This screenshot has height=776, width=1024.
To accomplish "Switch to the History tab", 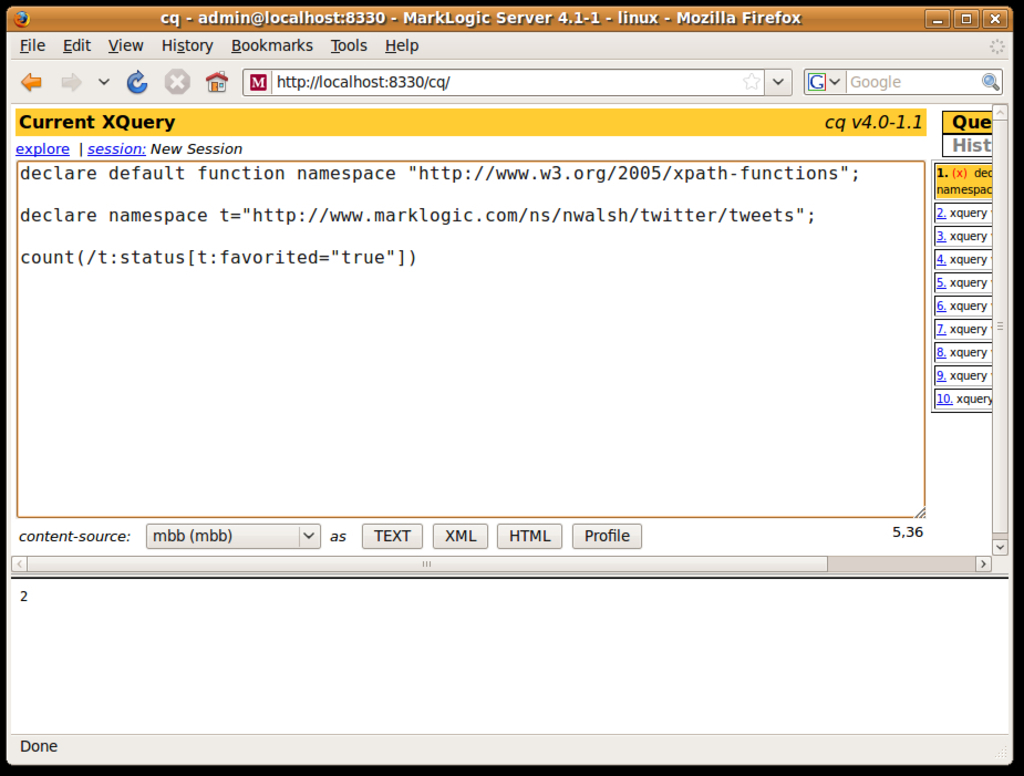I will 970,145.
